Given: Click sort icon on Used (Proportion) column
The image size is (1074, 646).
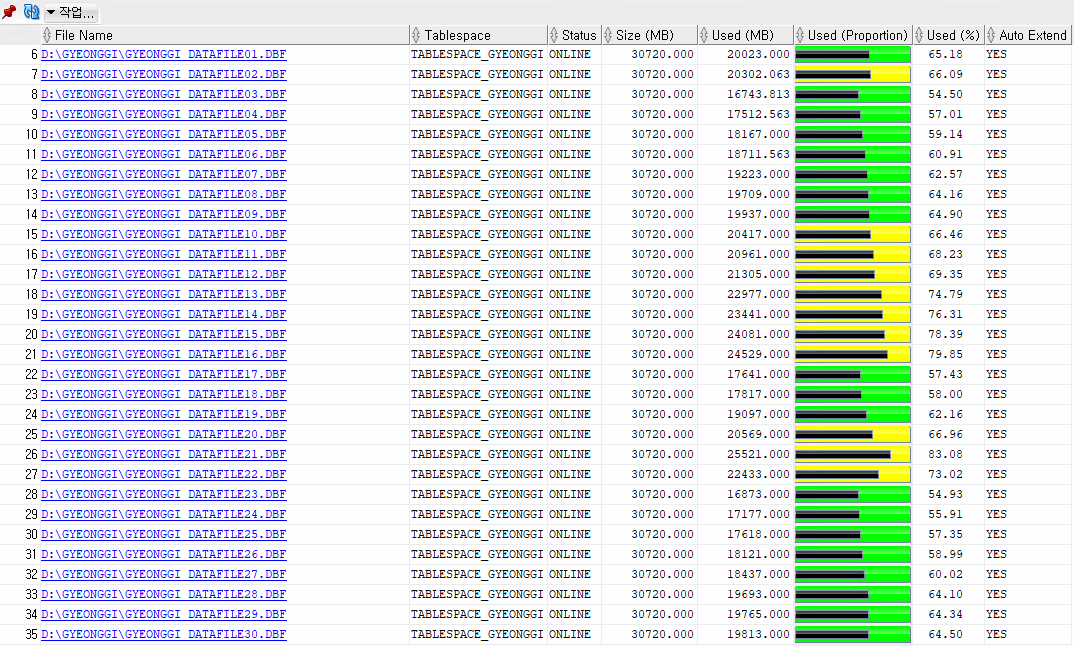Looking at the screenshot, I should coord(800,35).
